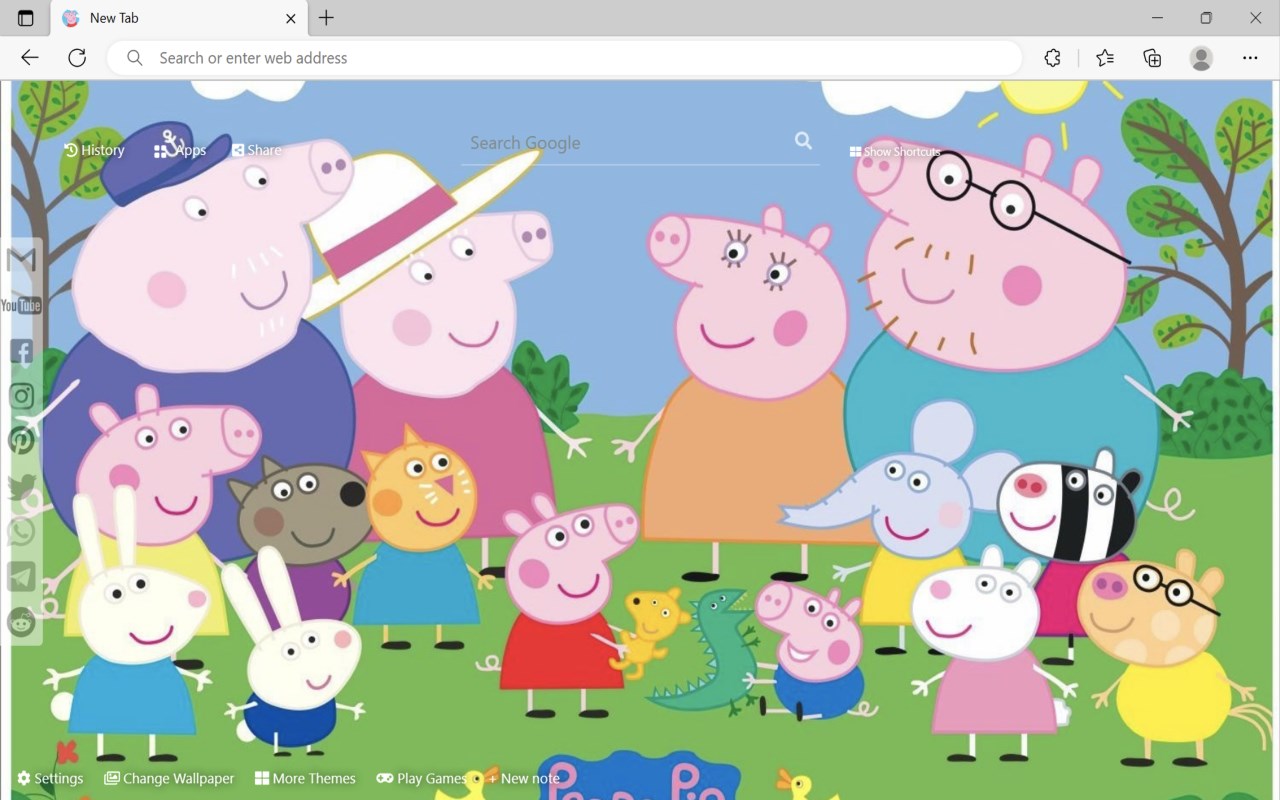Click the magnifier icon beside Search Google
The width and height of the screenshot is (1280, 800).
[803, 141]
